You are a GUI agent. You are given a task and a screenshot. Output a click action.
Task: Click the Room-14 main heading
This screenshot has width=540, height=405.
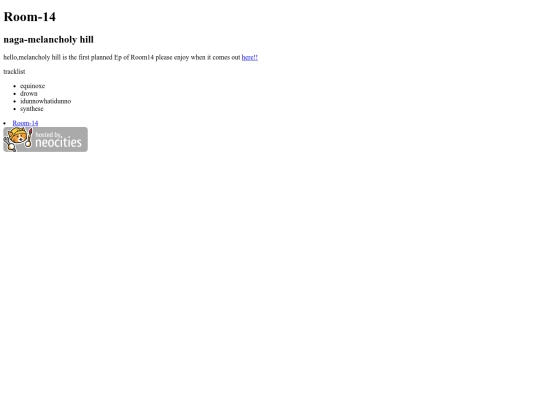pos(30,17)
